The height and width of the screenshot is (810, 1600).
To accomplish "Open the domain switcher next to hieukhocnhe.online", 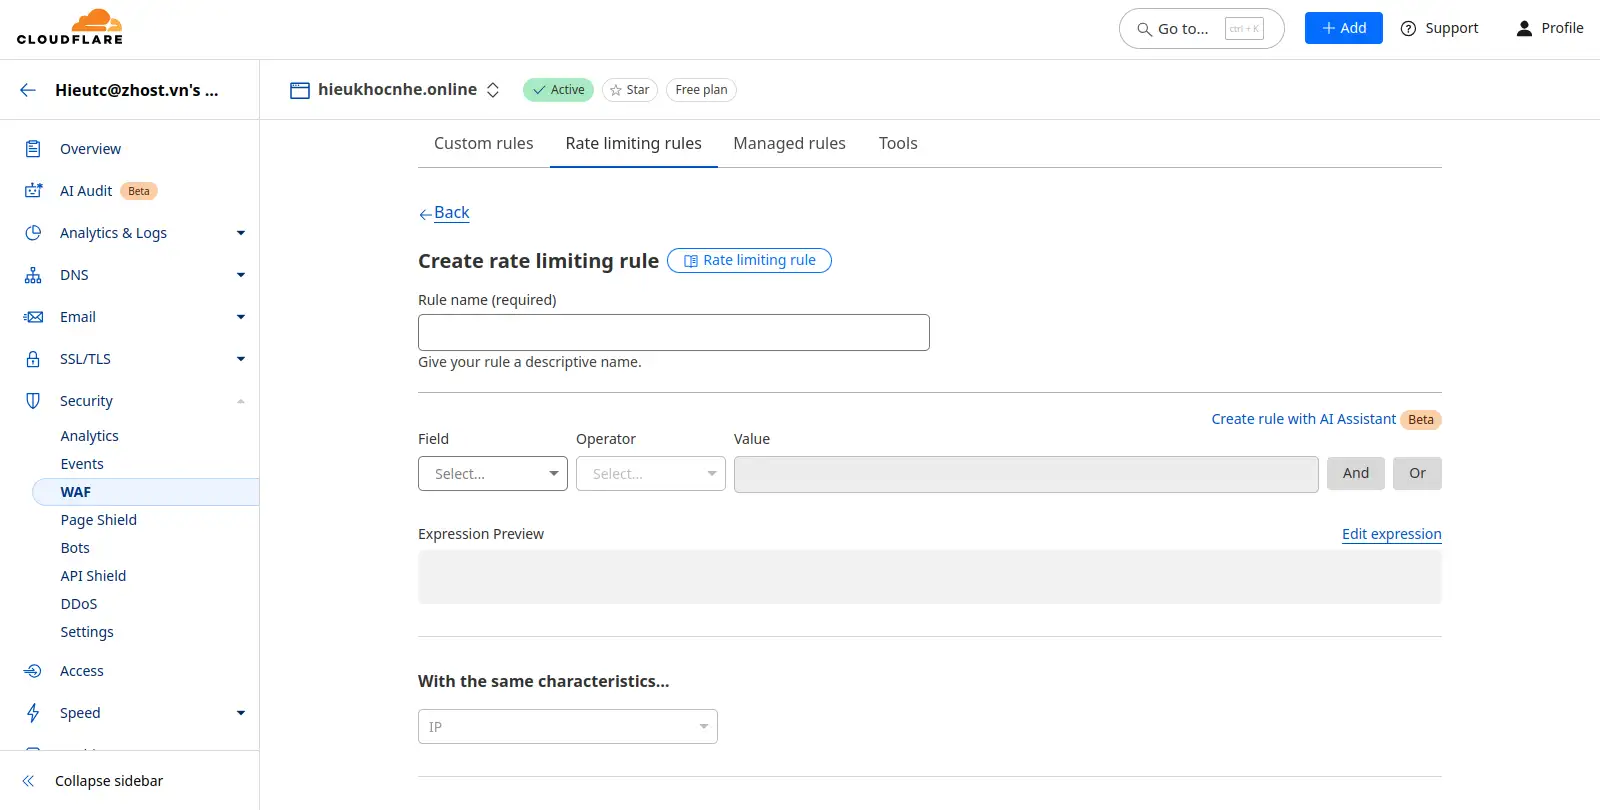I will (493, 90).
